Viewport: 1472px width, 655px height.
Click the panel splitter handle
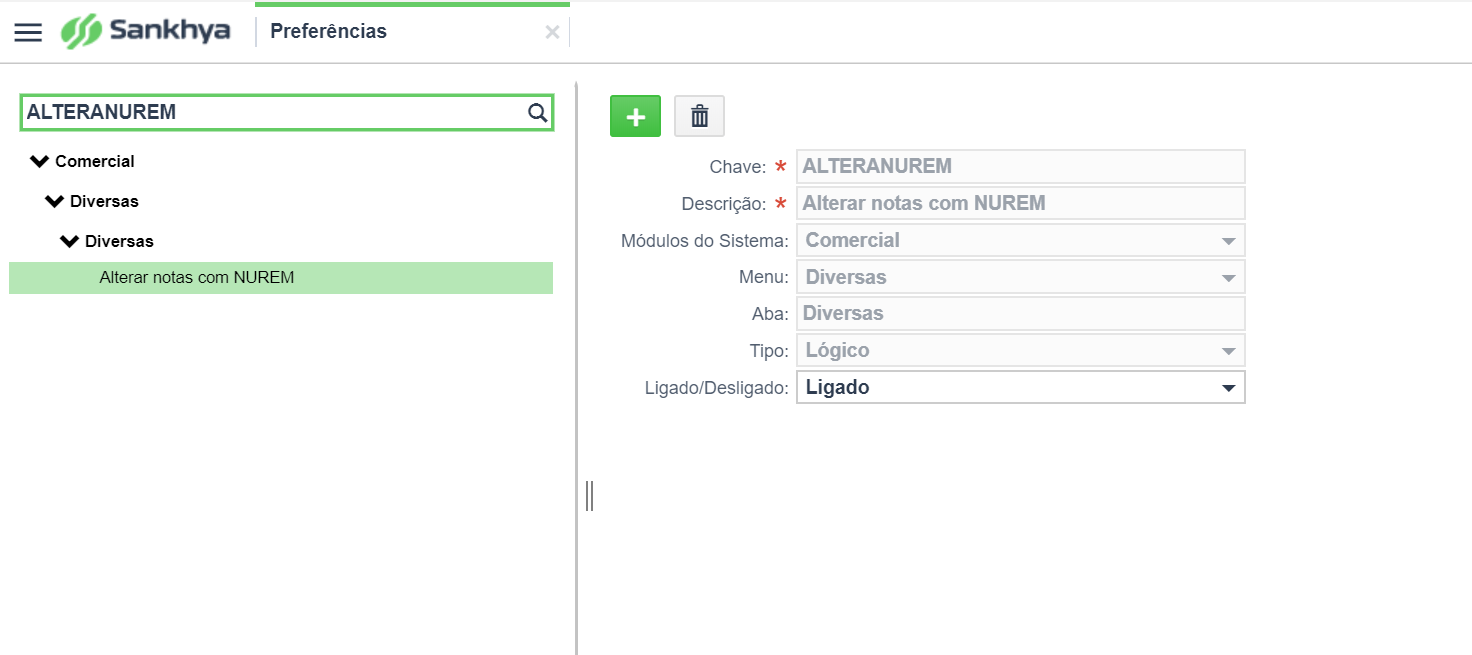click(x=589, y=495)
